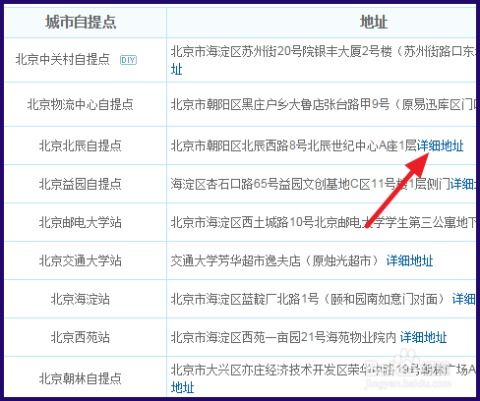Click address 北京市海淀区蓝靛厂北路1号
Viewport: 480px width, 401px height.
click(245, 299)
